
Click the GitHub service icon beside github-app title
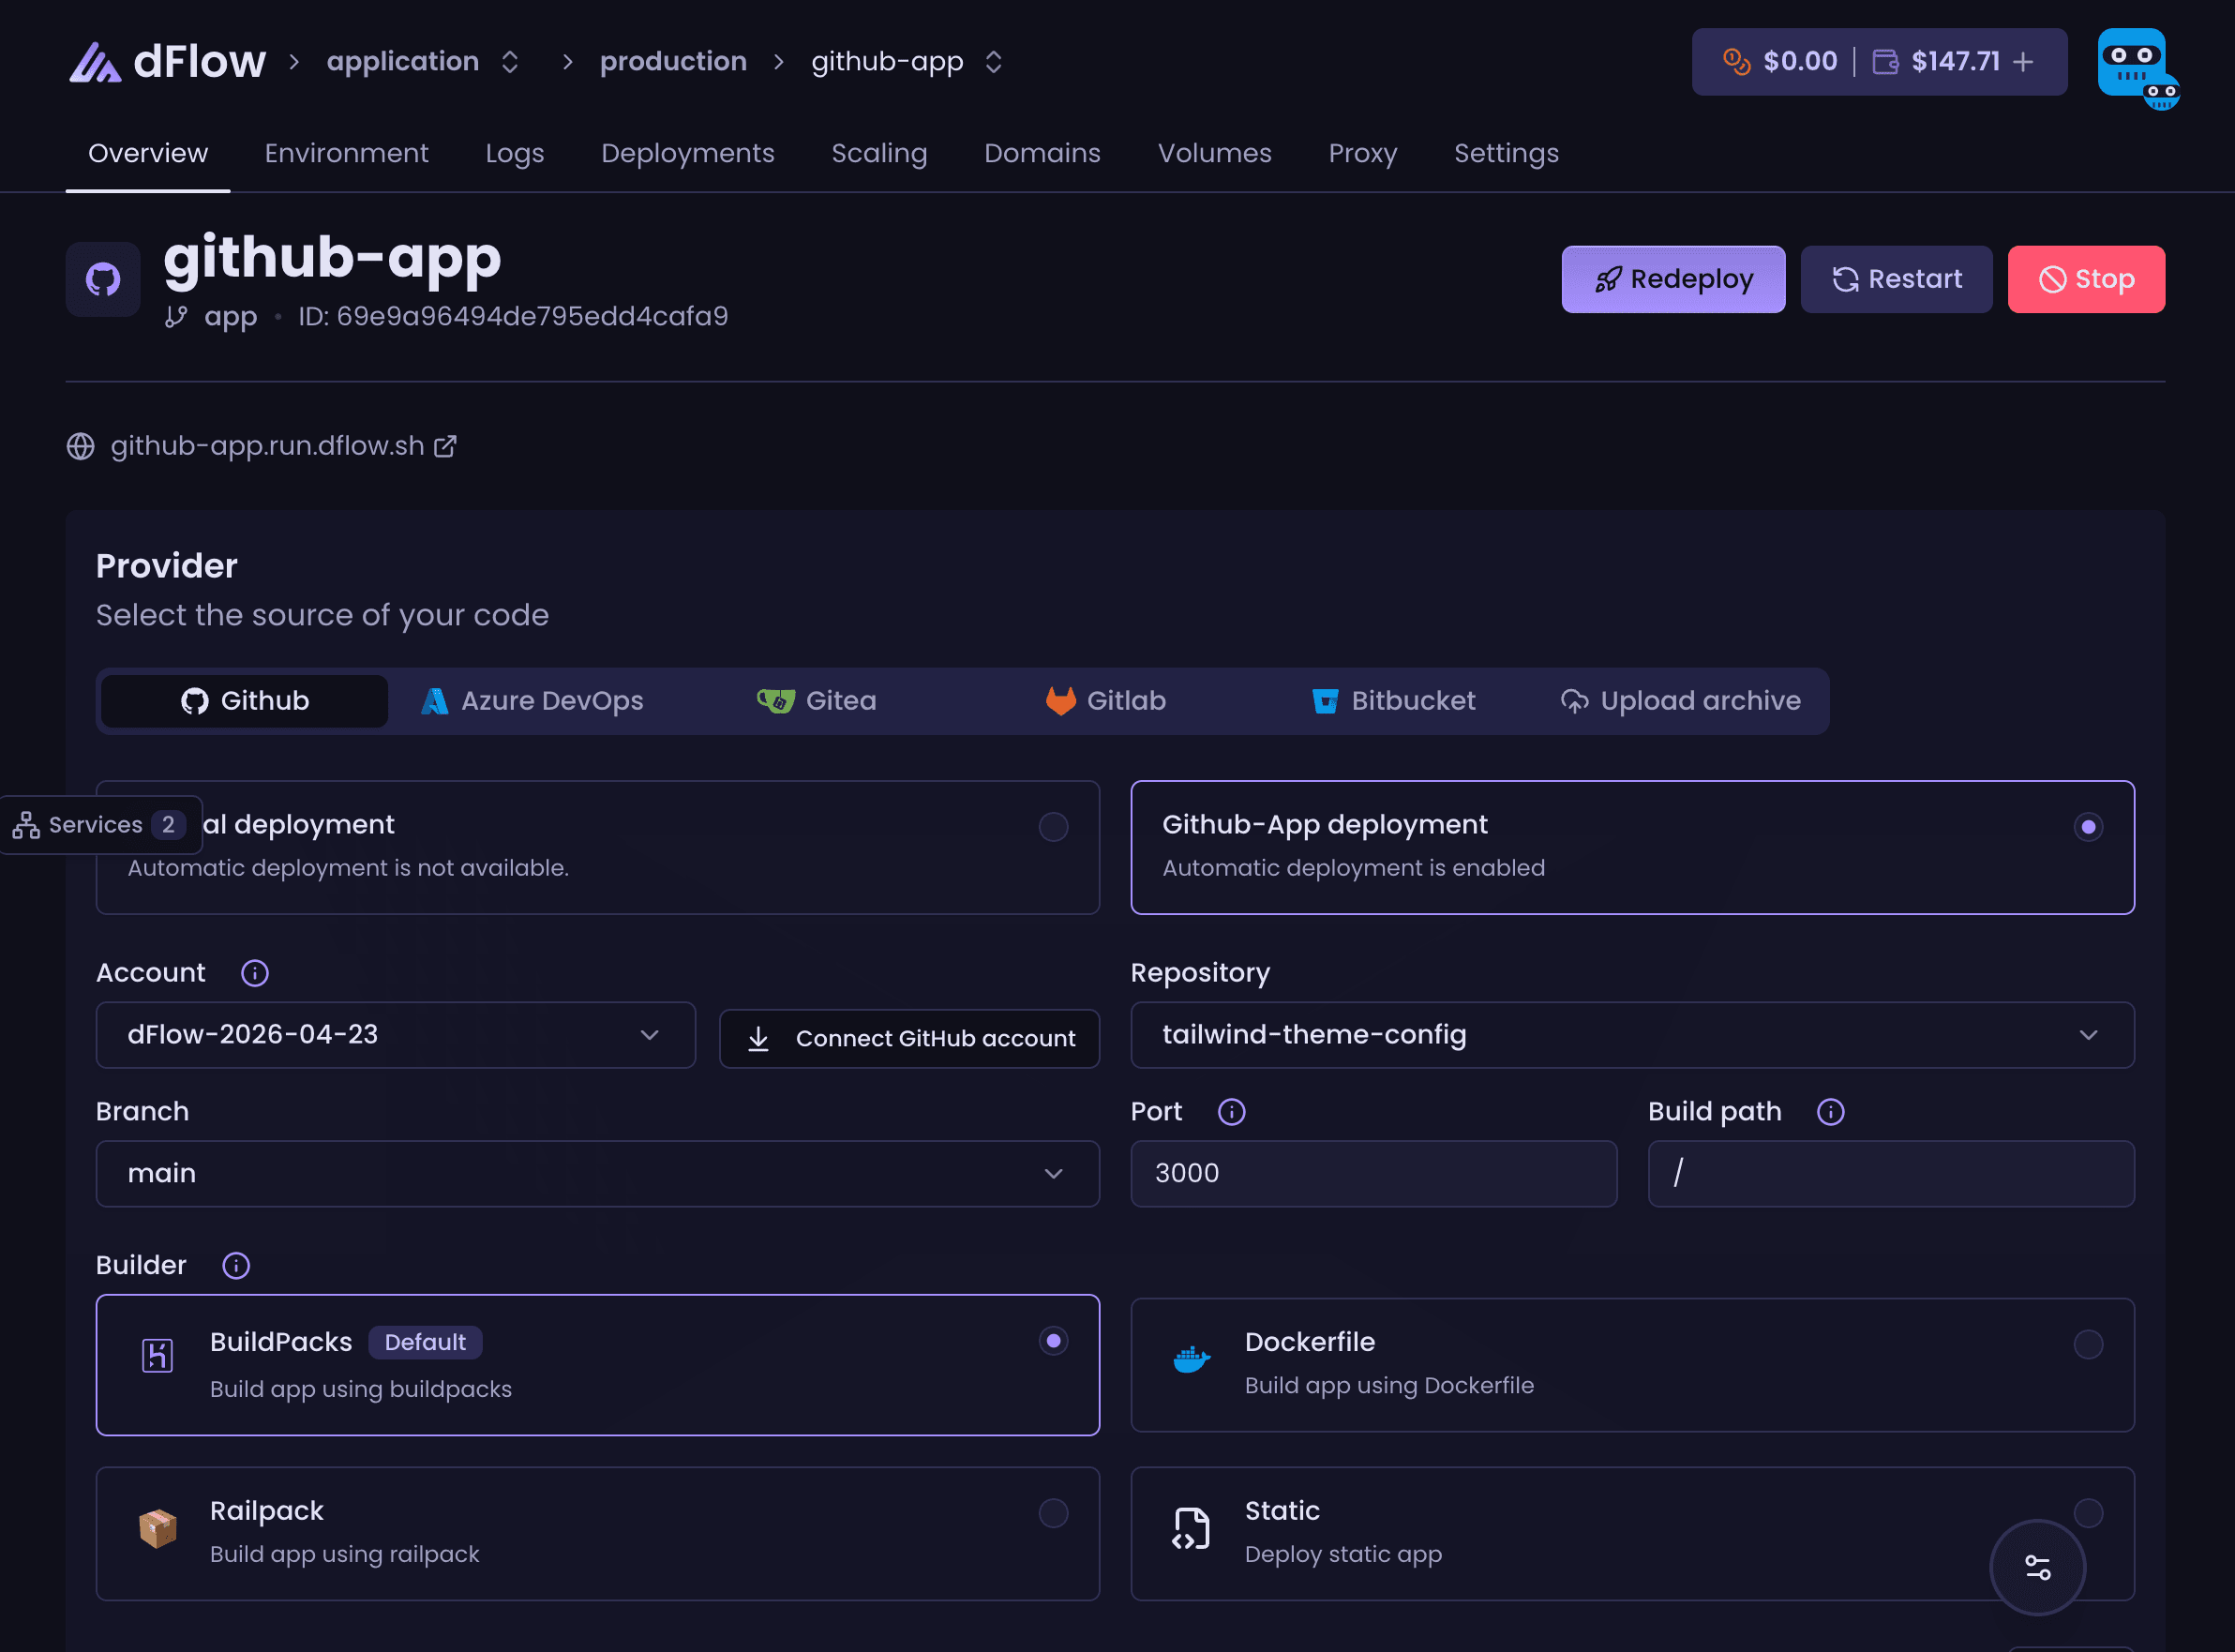(x=103, y=279)
